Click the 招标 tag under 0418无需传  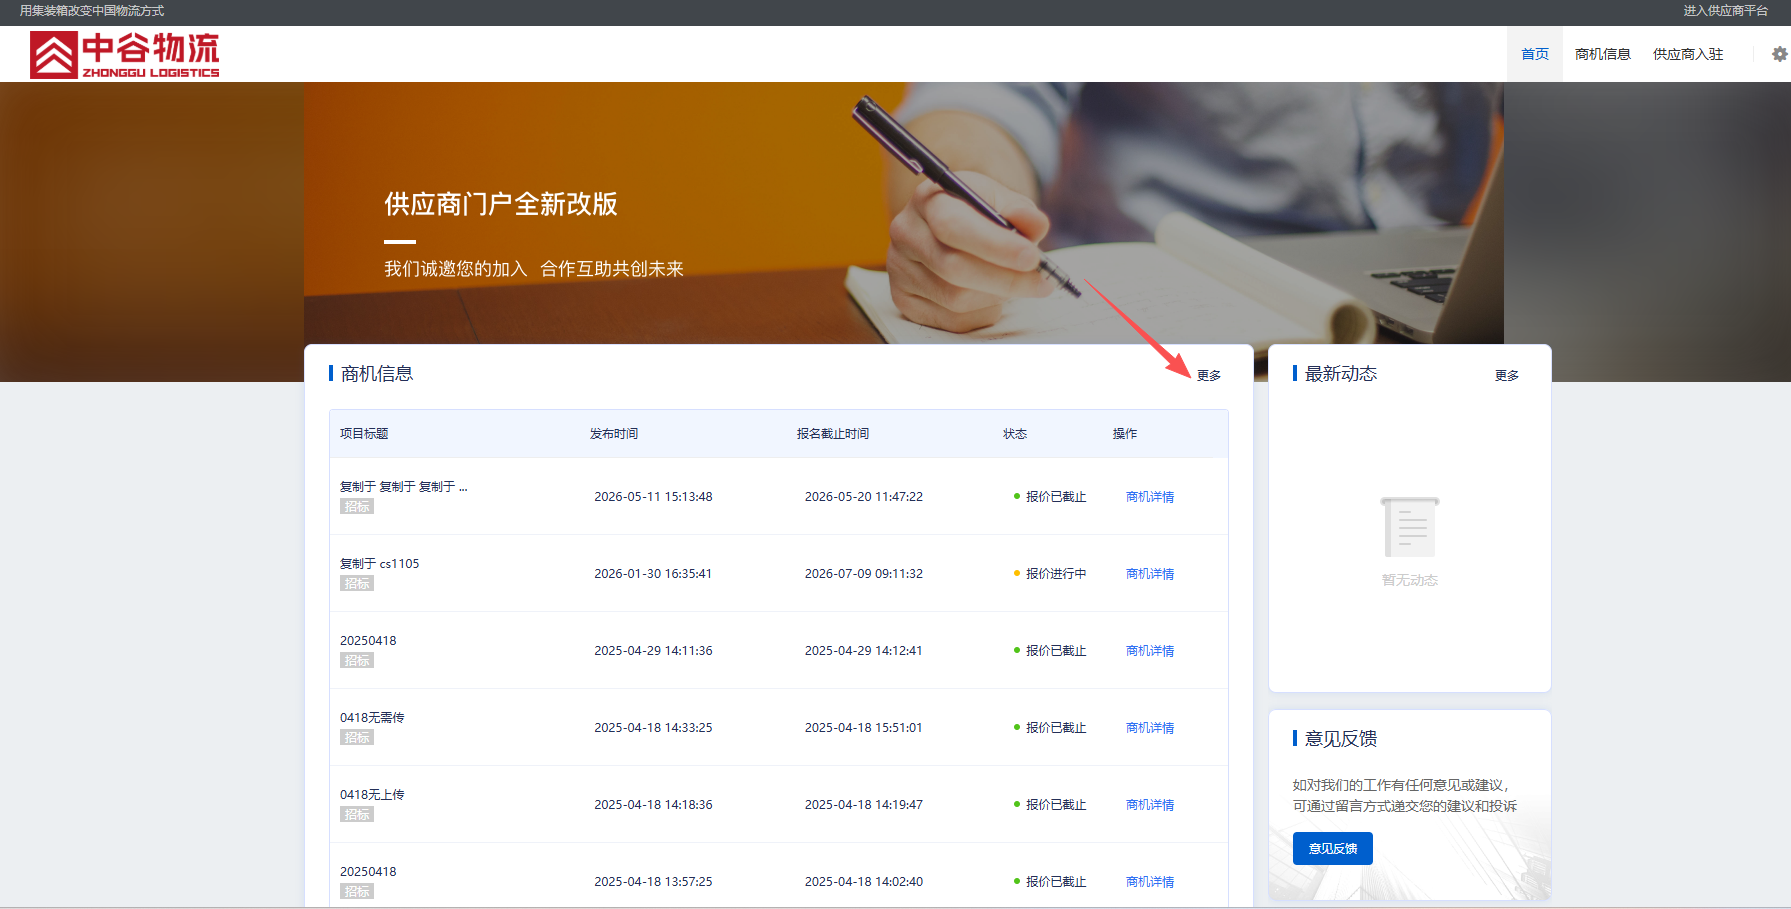pos(357,738)
